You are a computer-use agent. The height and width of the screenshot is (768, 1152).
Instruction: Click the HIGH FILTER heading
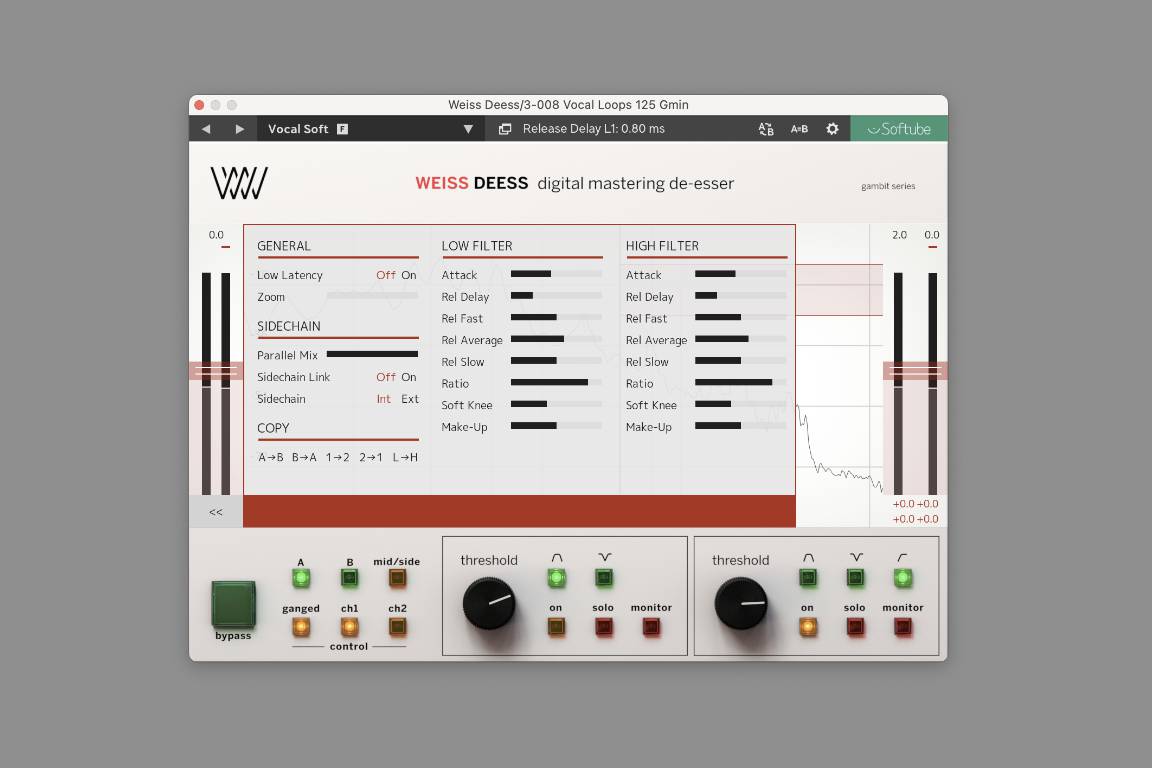pos(662,246)
